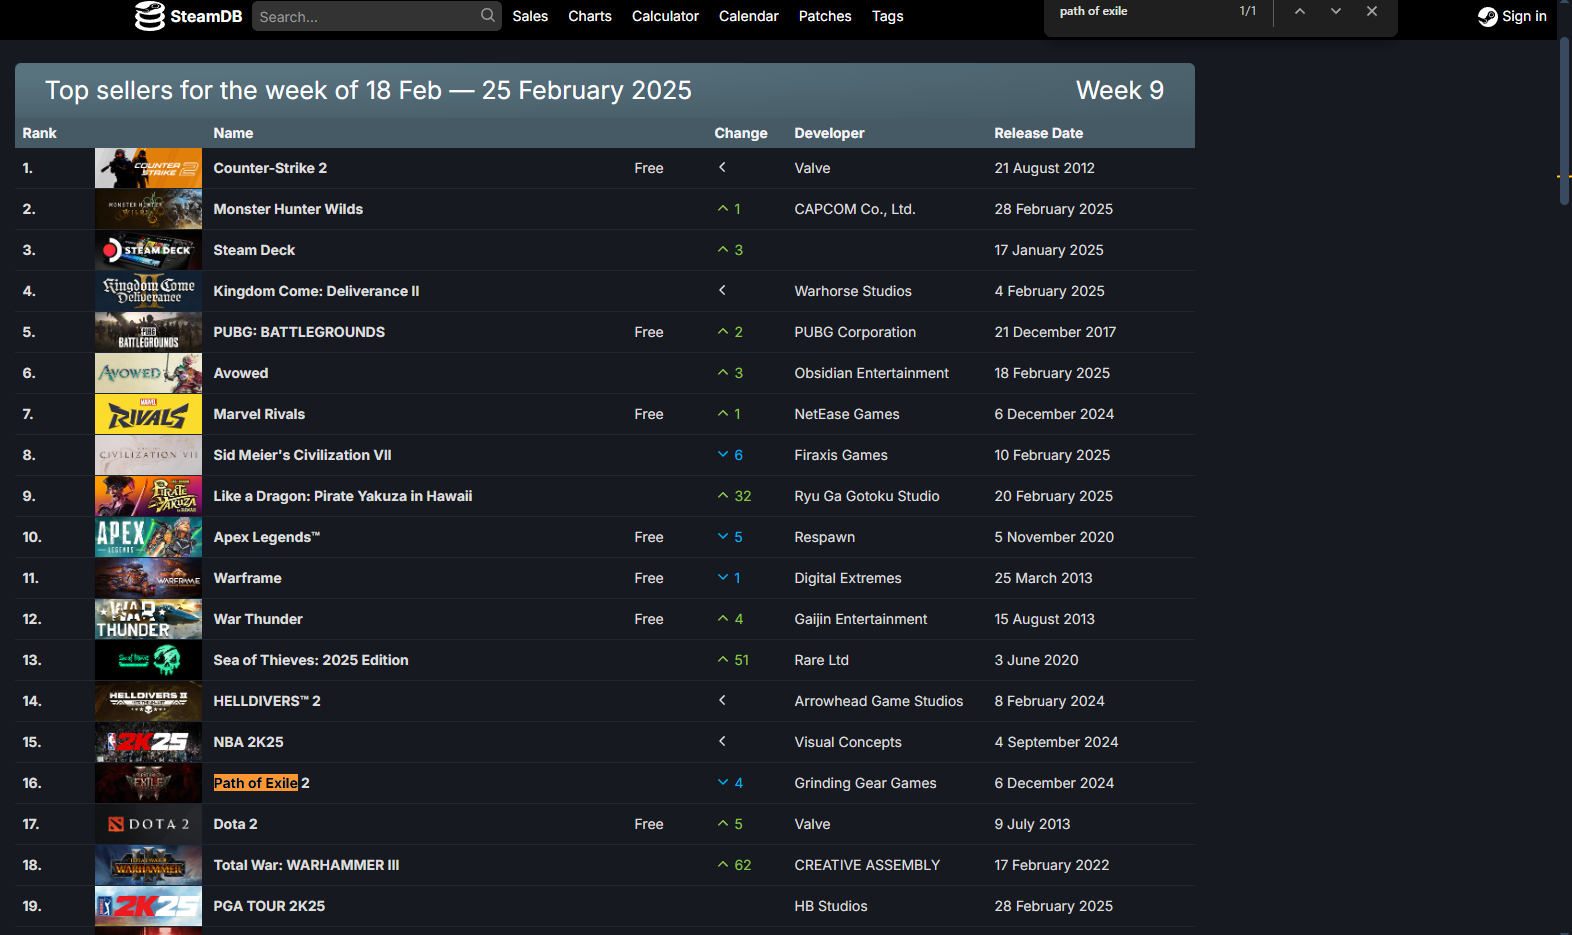Click the Week 9 heading
Image resolution: width=1572 pixels, height=935 pixels.
[x=1120, y=90]
